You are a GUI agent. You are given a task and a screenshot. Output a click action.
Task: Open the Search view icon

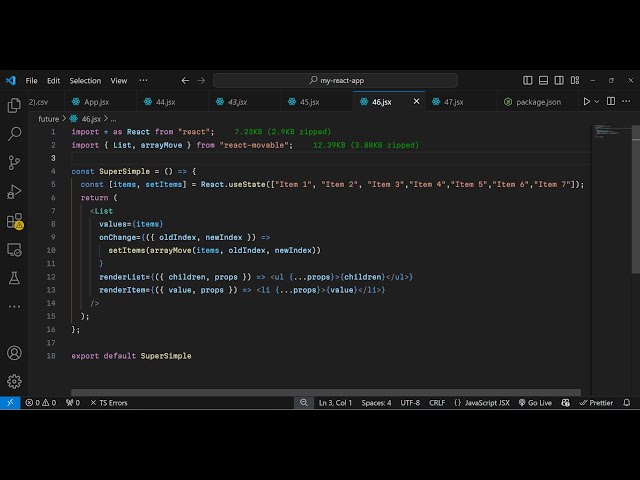[x=14, y=134]
